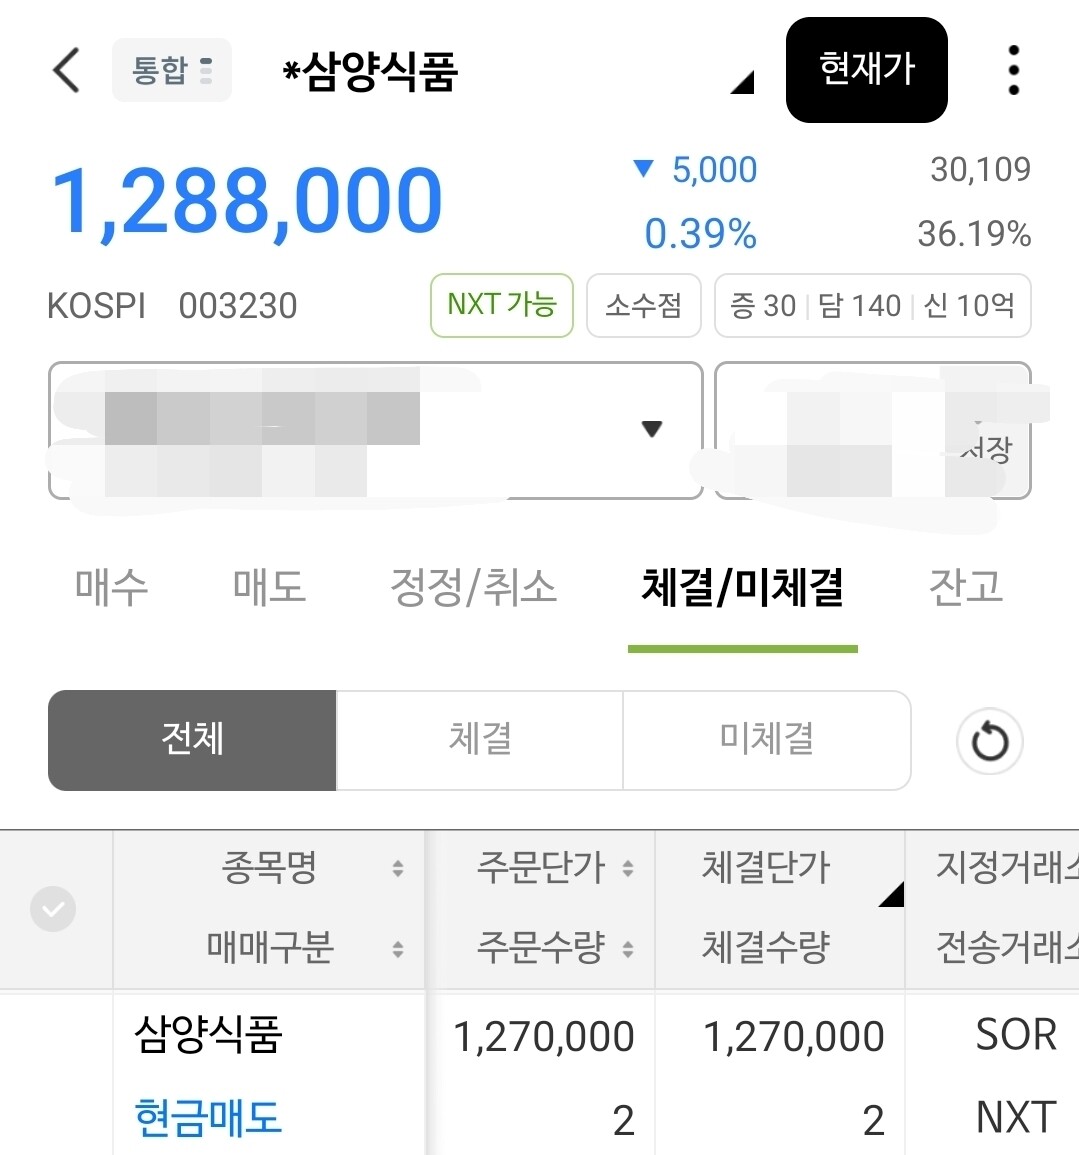The width and height of the screenshot is (1079, 1155).
Task: Sort by 주문단가 column arrows
Action: pyautogui.click(x=628, y=868)
